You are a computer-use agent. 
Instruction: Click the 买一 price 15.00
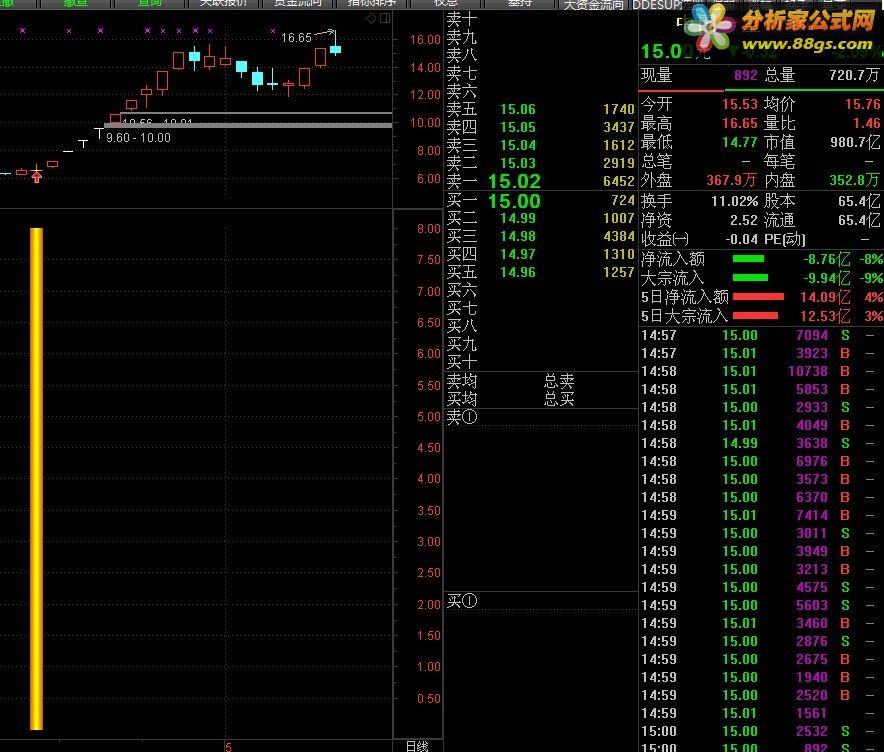pos(514,201)
